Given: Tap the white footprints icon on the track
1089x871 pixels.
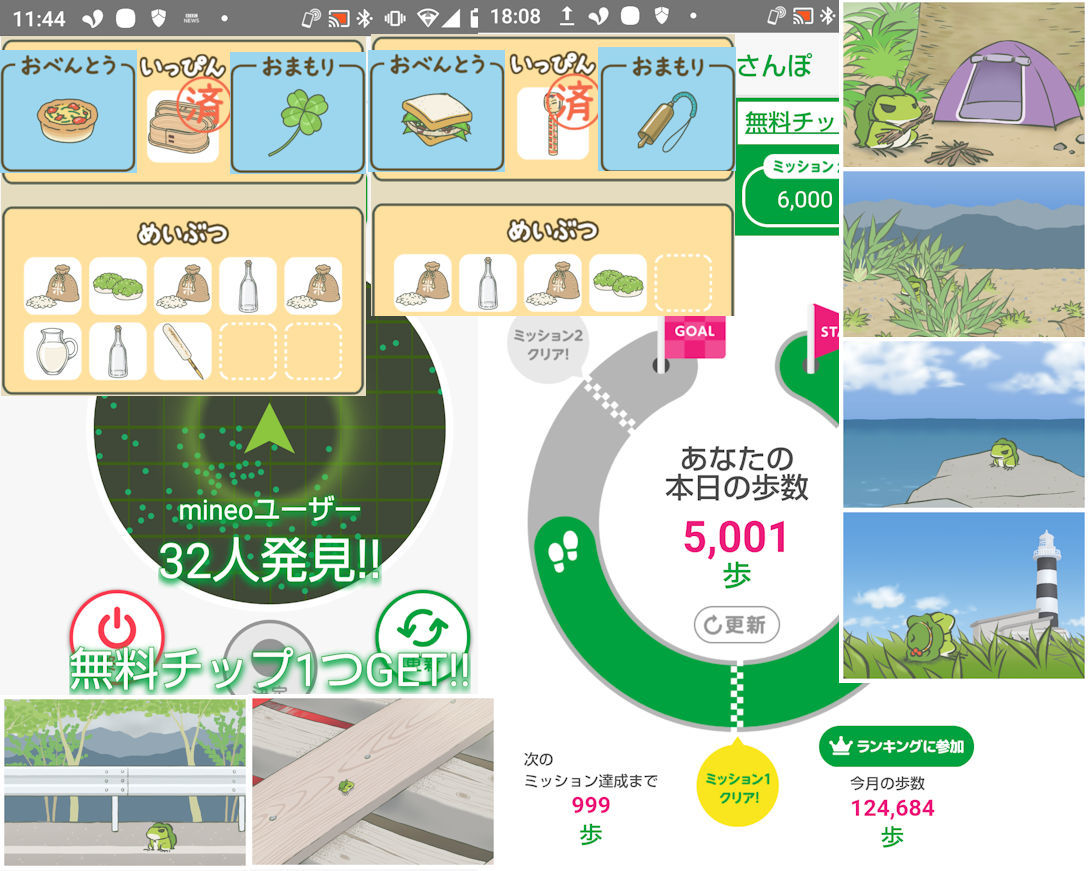Looking at the screenshot, I should [563, 551].
